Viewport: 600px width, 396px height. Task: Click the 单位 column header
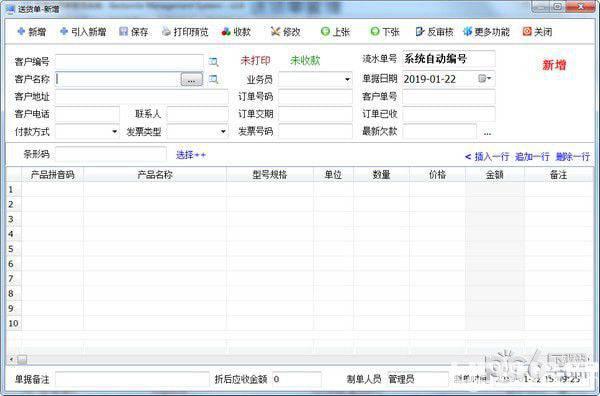[x=333, y=175]
